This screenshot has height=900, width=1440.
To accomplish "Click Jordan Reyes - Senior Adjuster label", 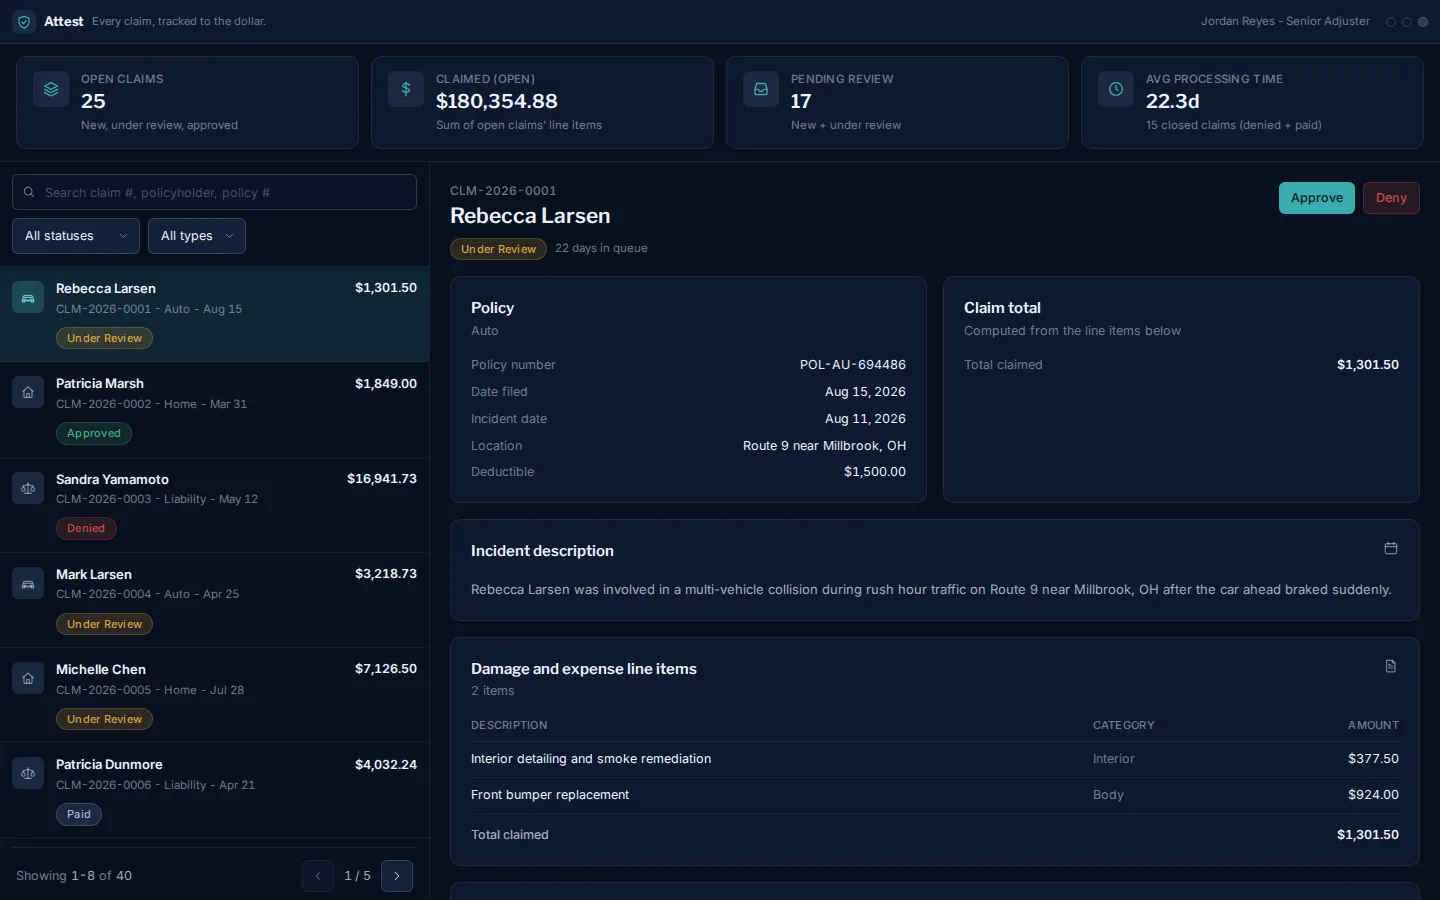I will pos(1285,21).
